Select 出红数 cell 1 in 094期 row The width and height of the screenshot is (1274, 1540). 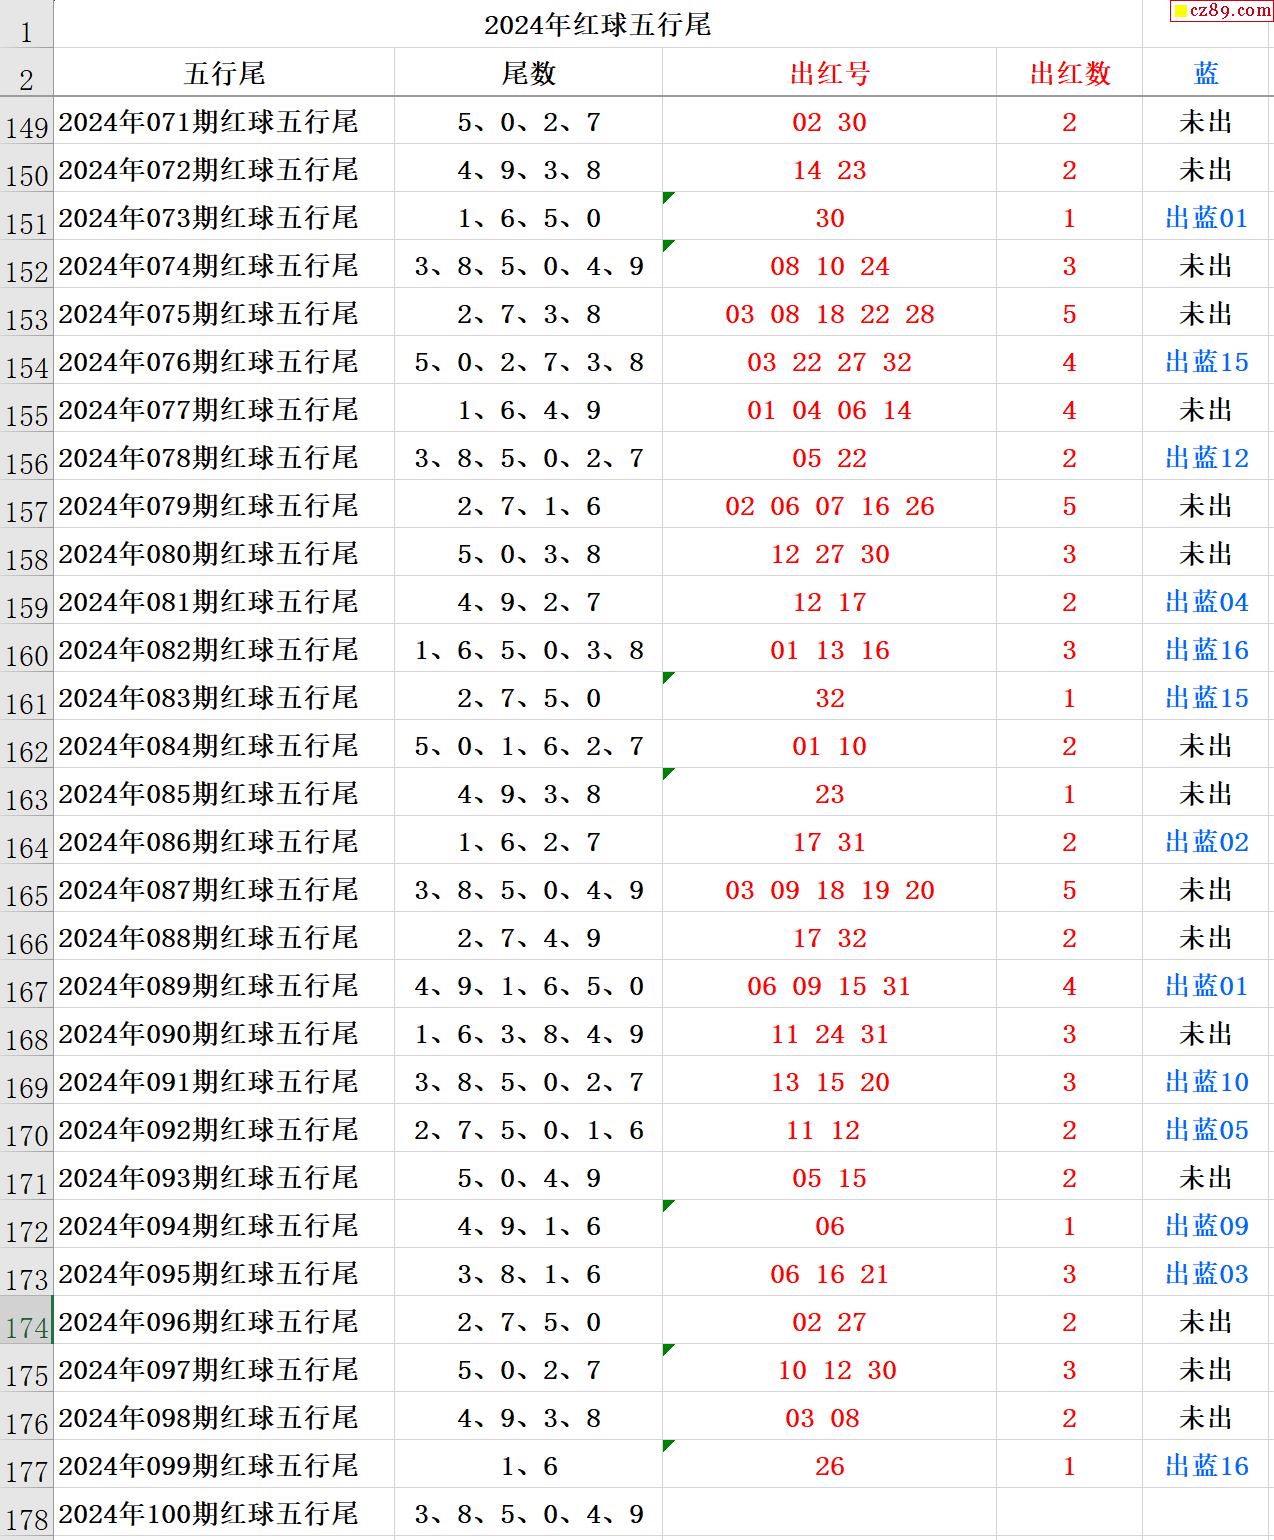click(1069, 1225)
